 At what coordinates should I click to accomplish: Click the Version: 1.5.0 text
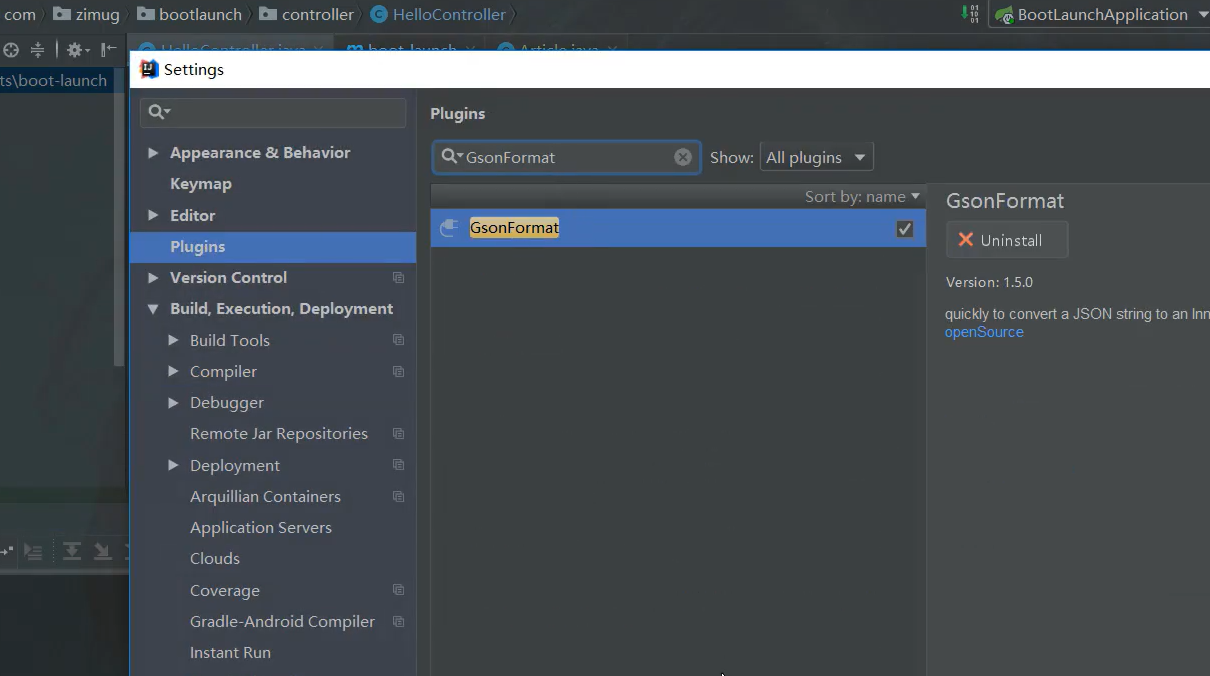click(989, 283)
